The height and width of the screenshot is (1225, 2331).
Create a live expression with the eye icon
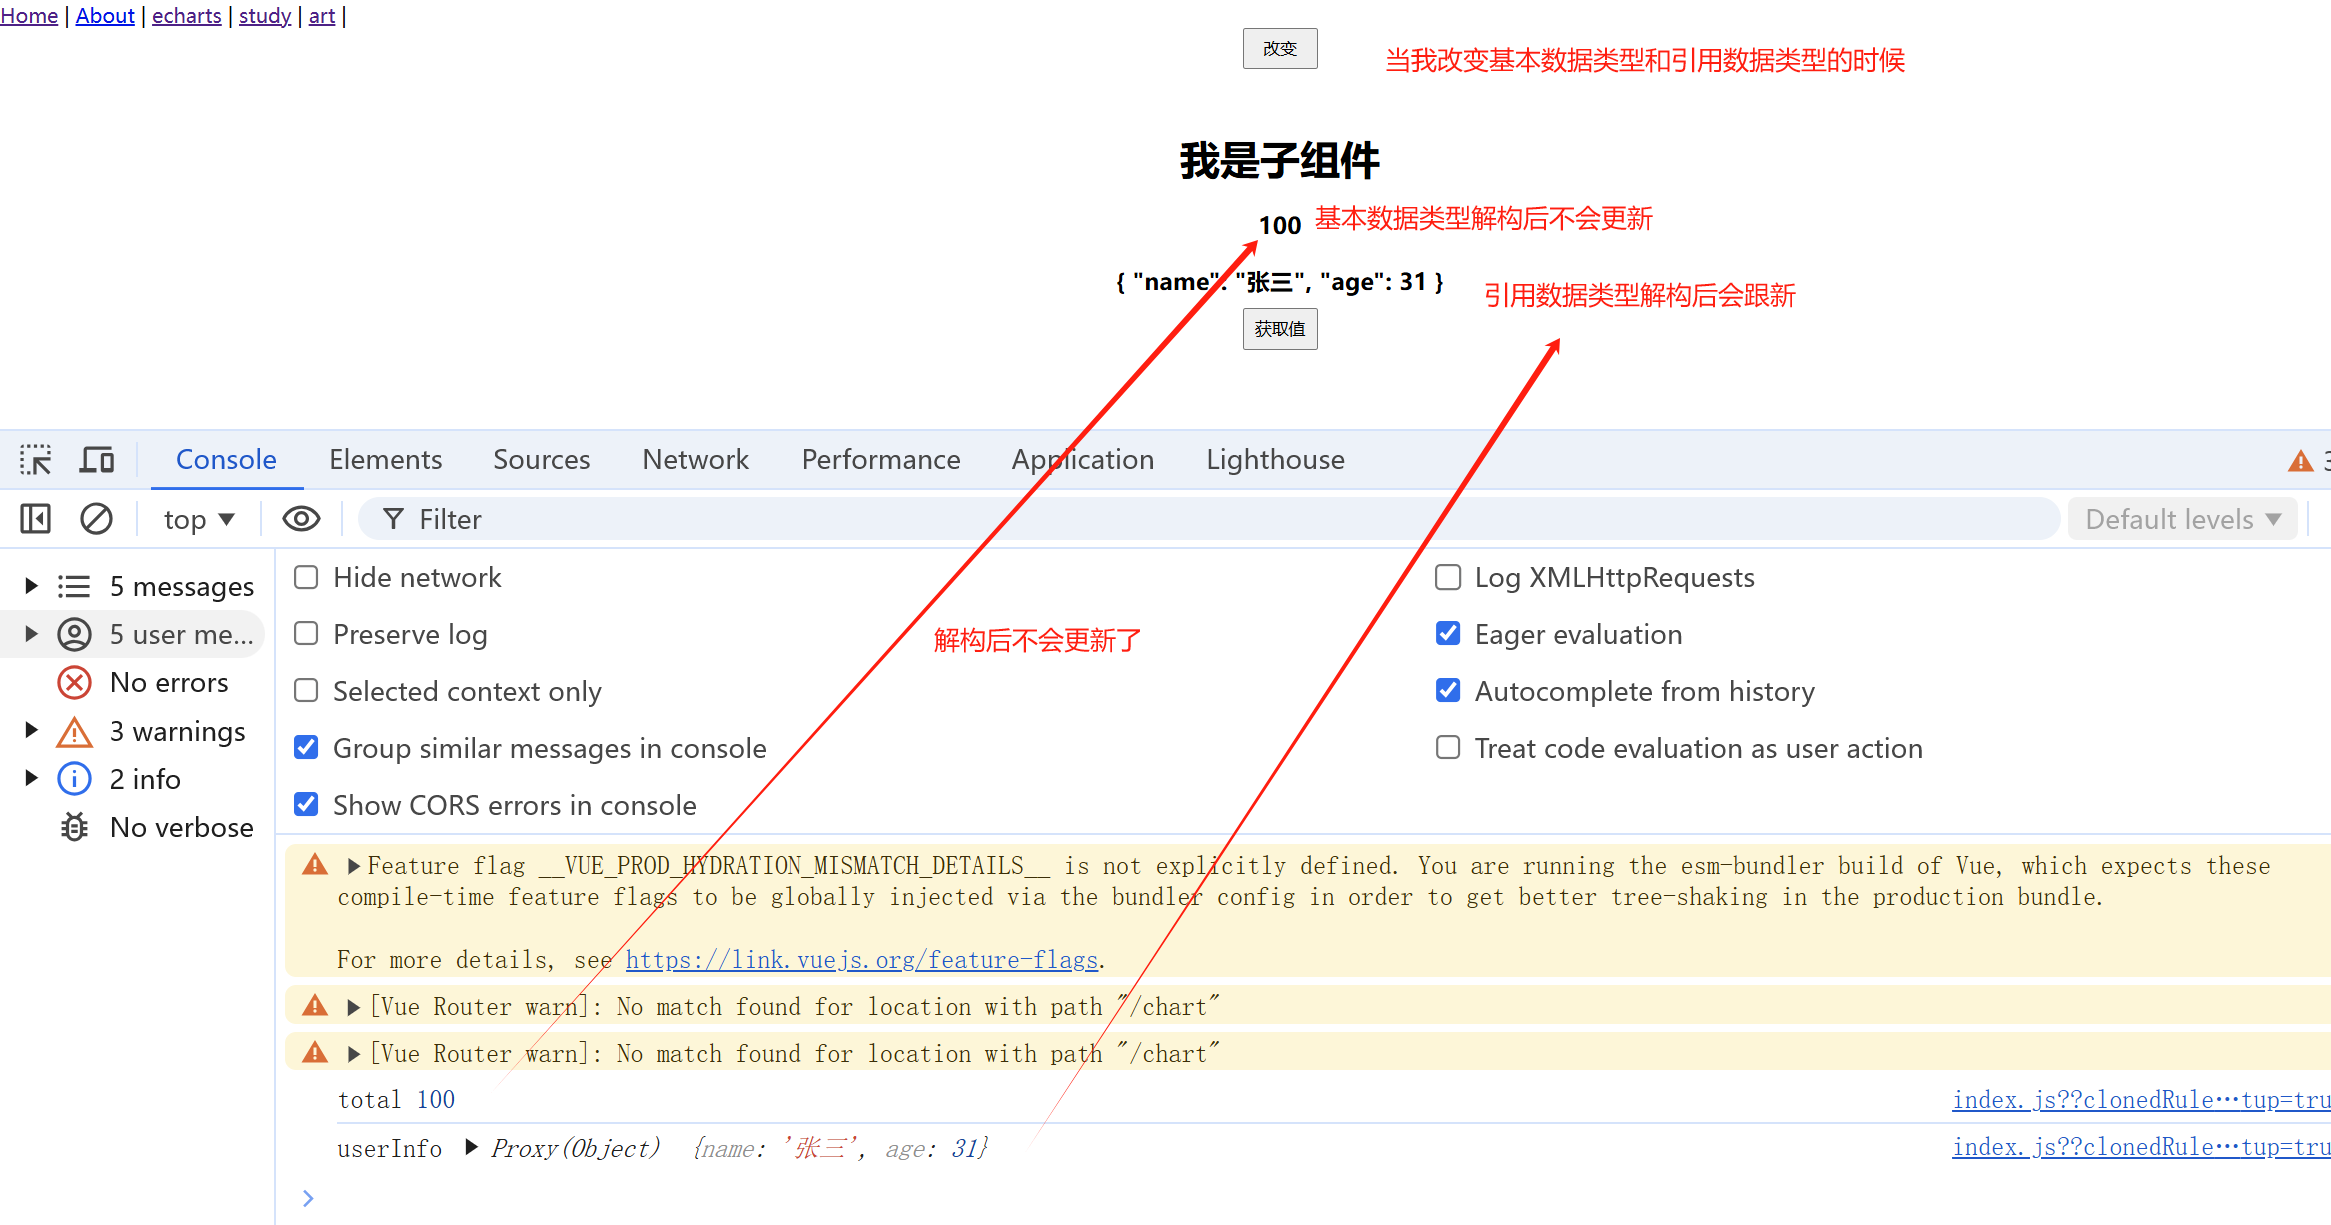[x=299, y=518]
